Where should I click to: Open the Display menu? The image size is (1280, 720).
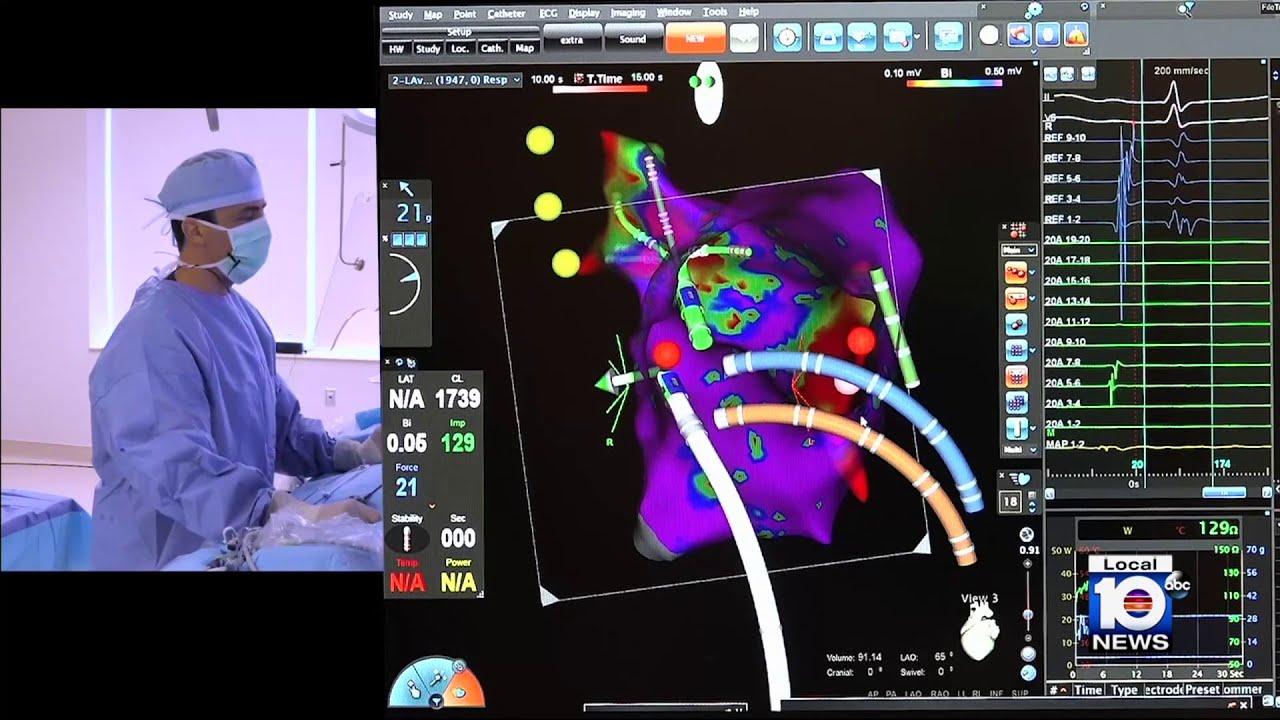point(584,14)
